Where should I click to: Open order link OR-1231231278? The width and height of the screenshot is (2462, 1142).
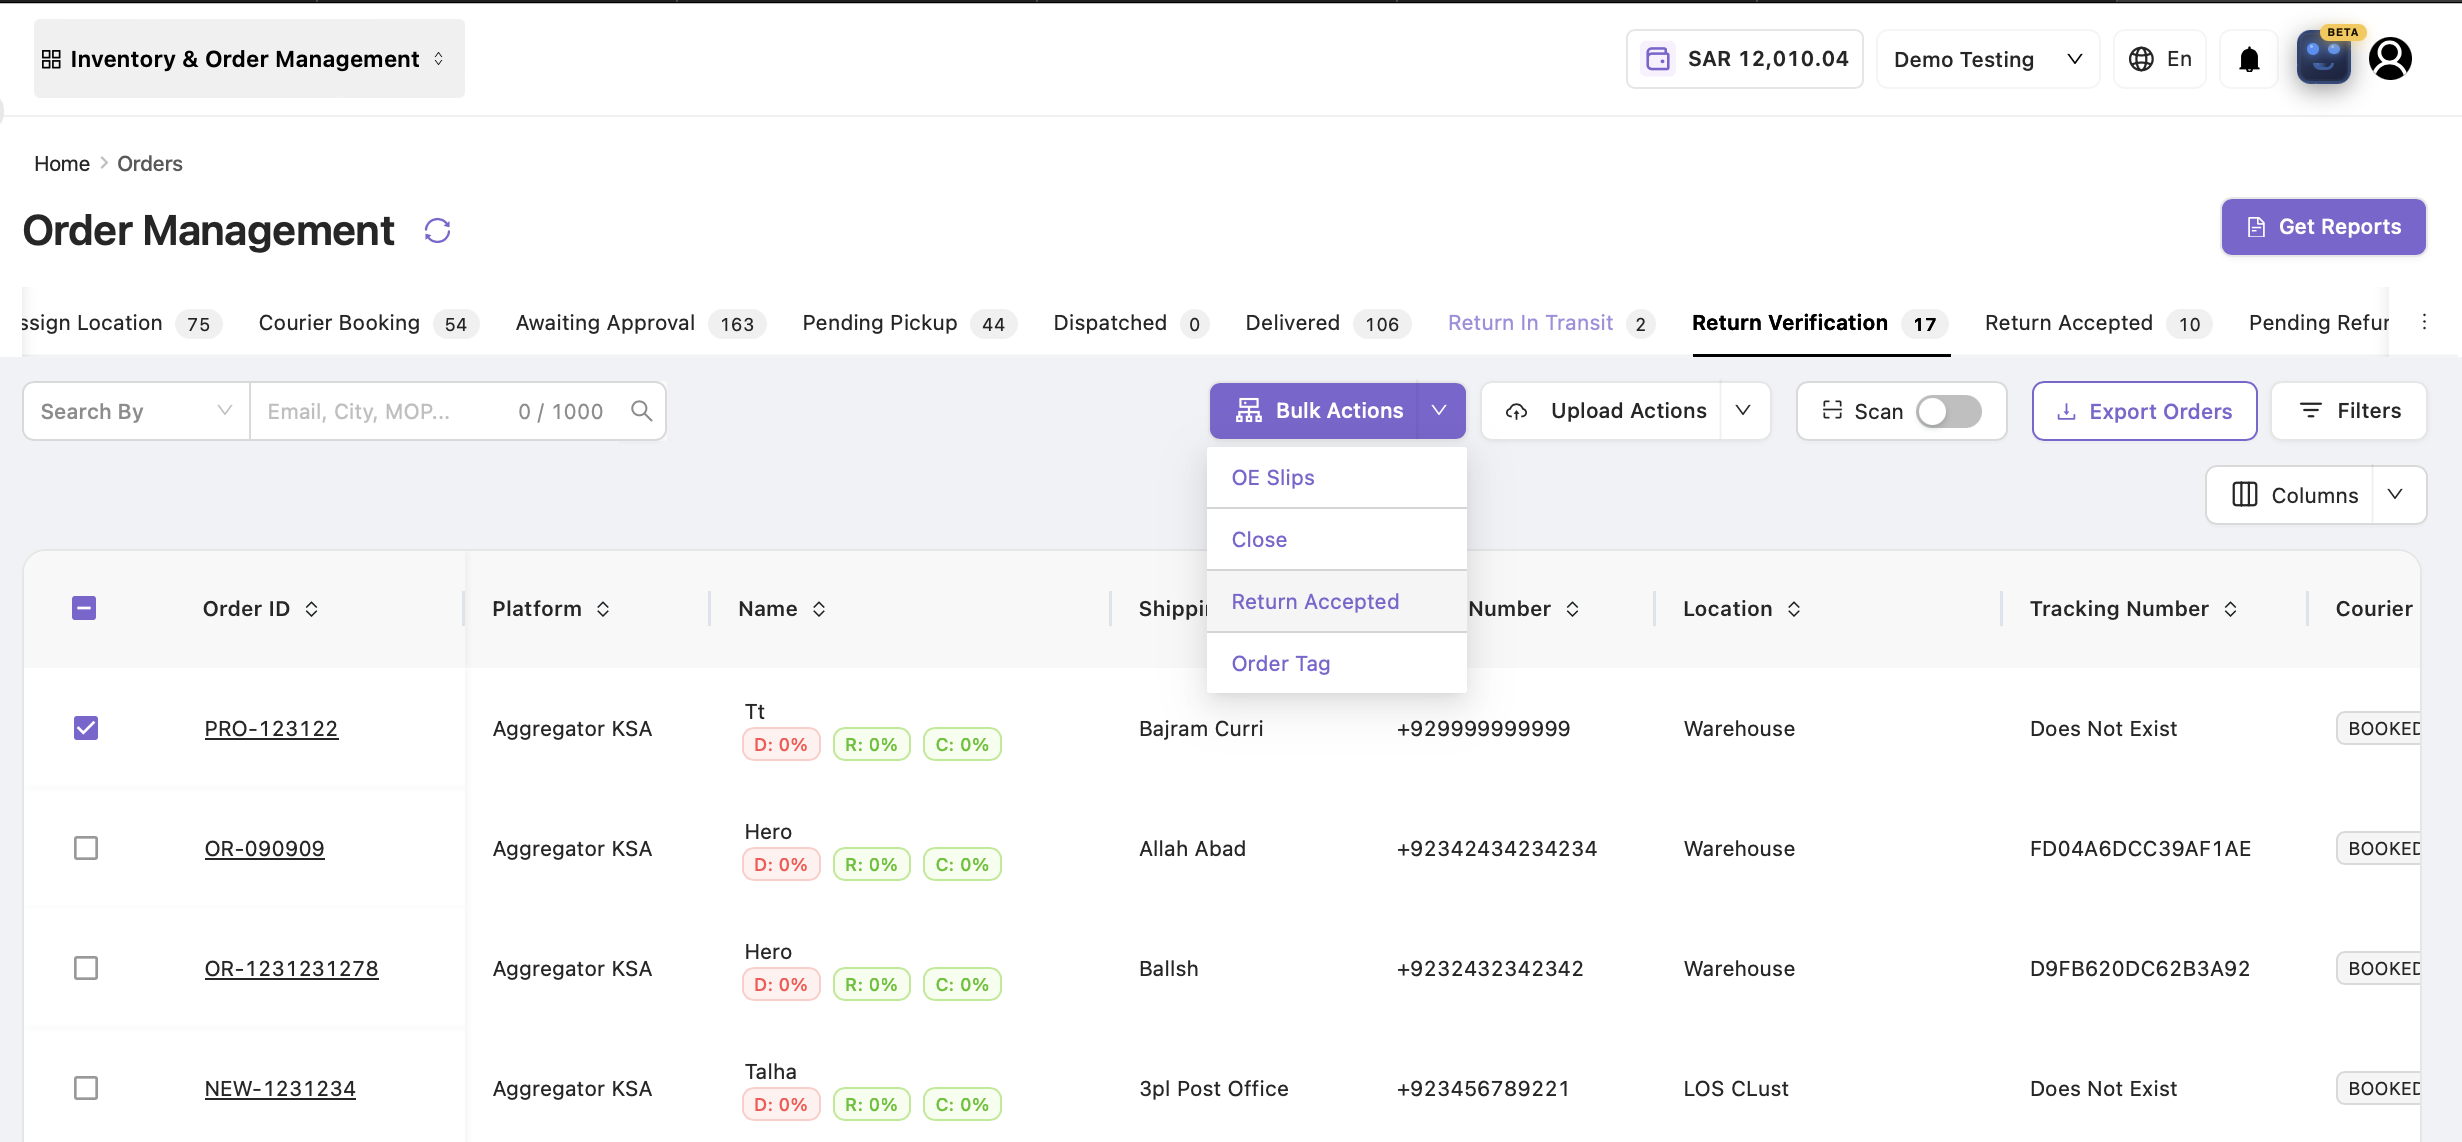tap(291, 969)
